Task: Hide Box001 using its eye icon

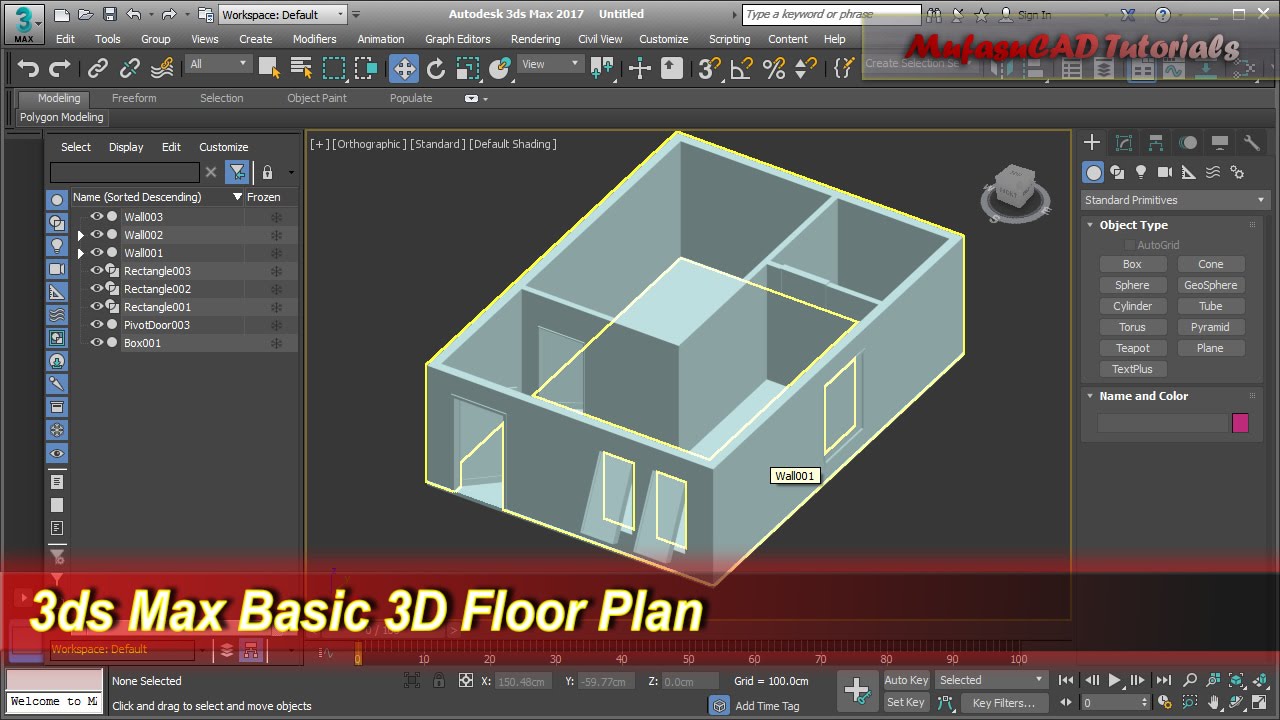Action: 97,343
